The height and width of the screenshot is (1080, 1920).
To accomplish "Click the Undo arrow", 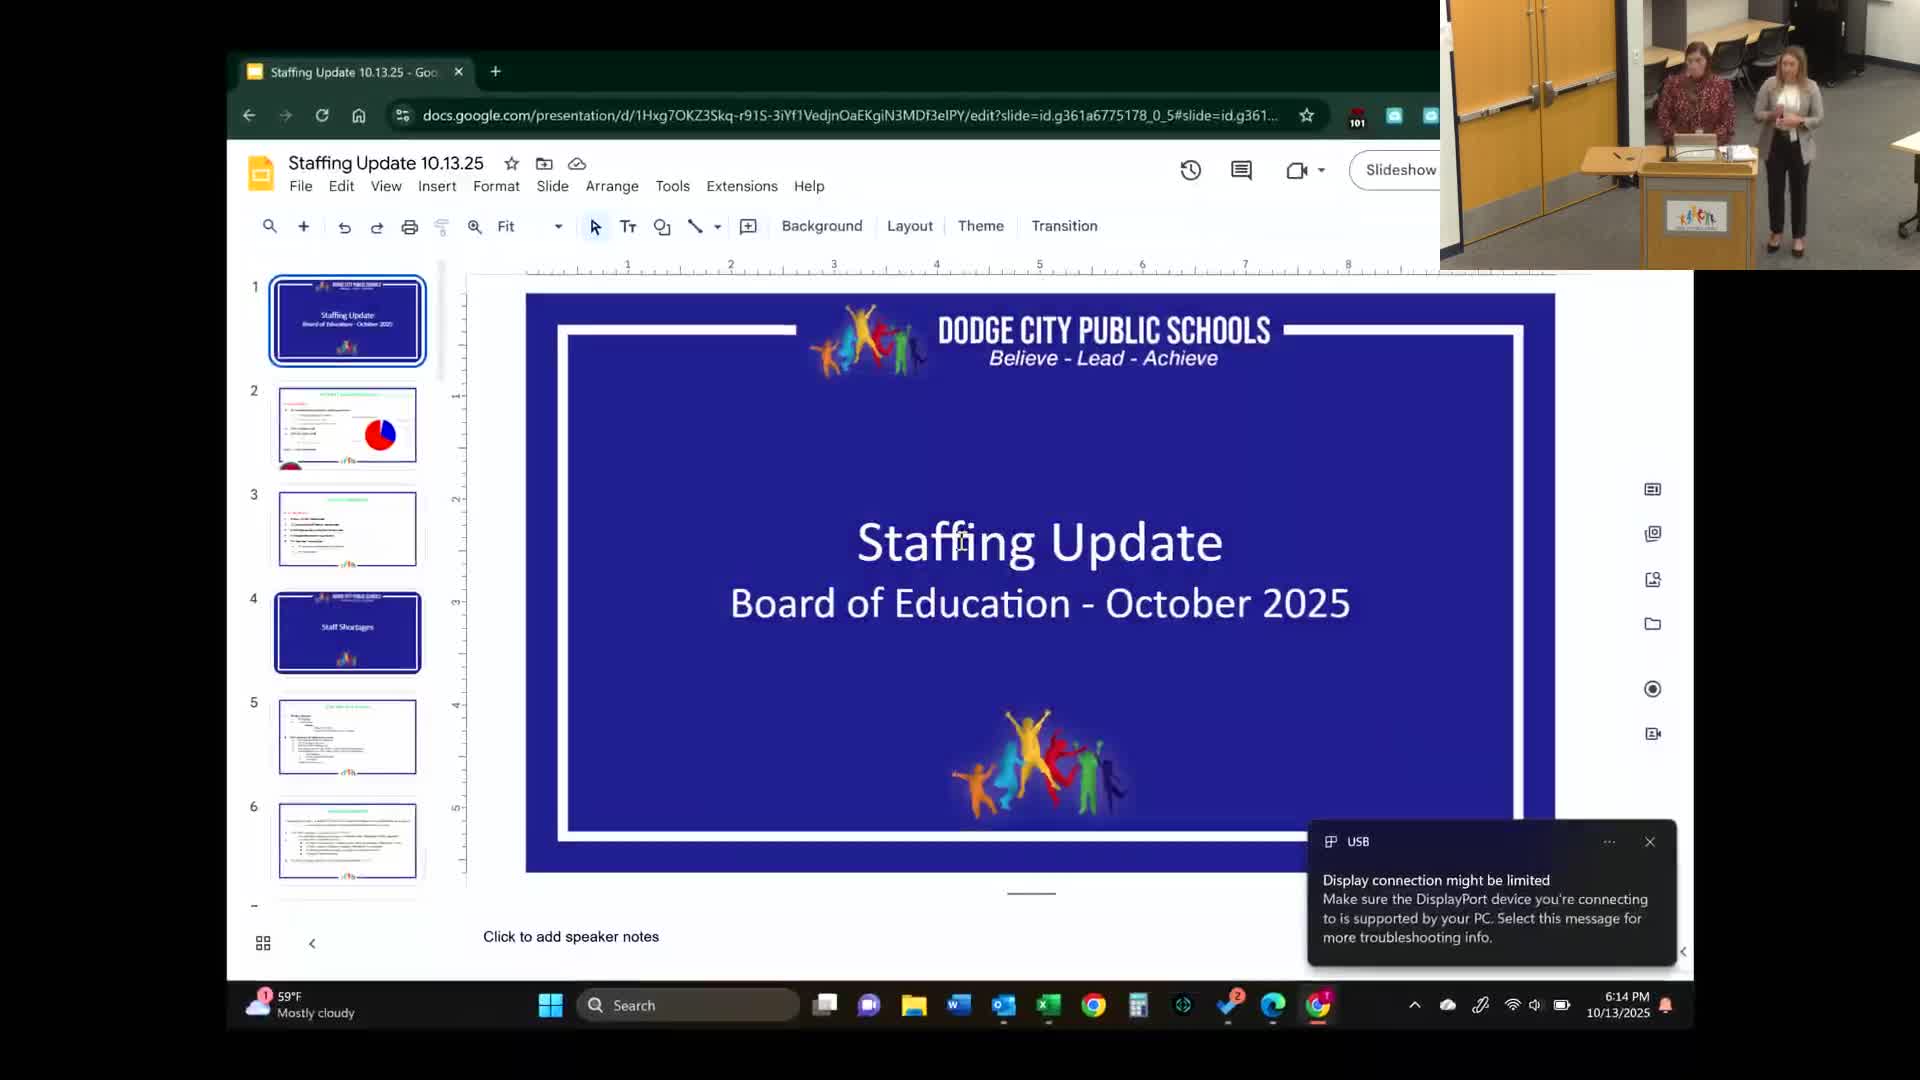I will [x=344, y=227].
